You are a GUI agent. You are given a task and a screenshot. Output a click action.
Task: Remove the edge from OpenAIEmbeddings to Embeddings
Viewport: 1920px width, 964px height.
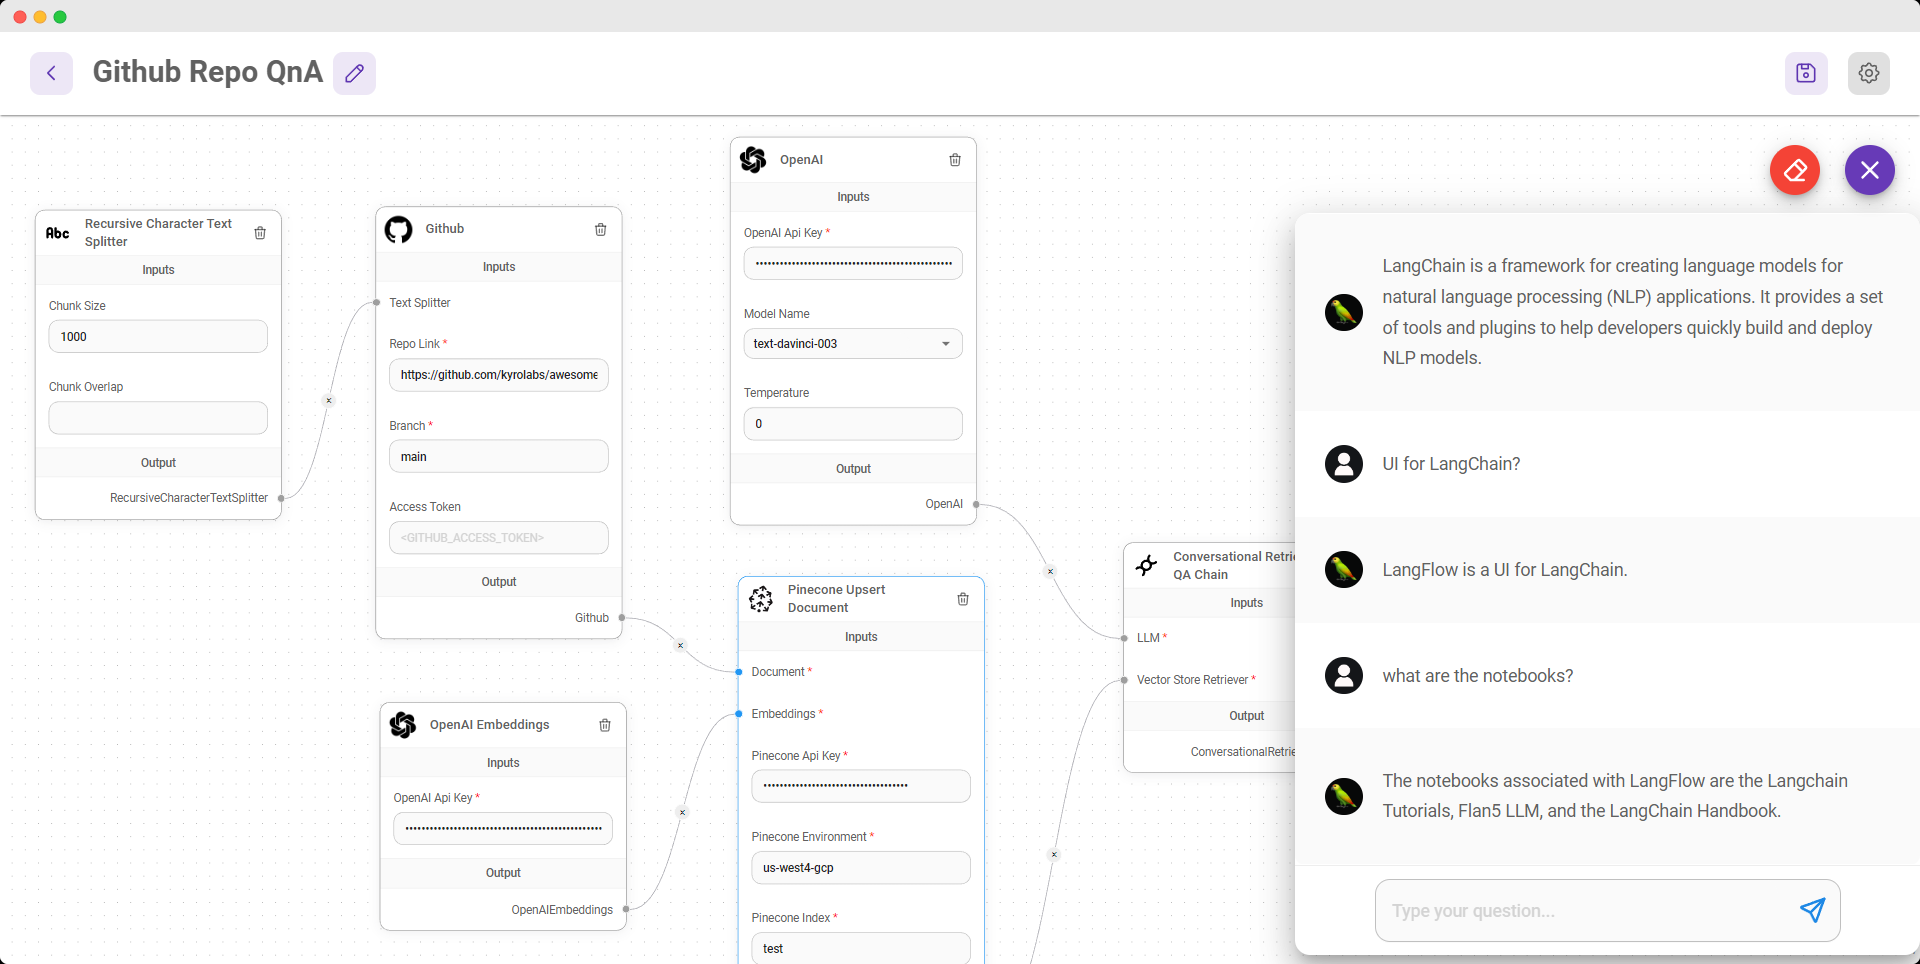pyautogui.click(x=683, y=812)
